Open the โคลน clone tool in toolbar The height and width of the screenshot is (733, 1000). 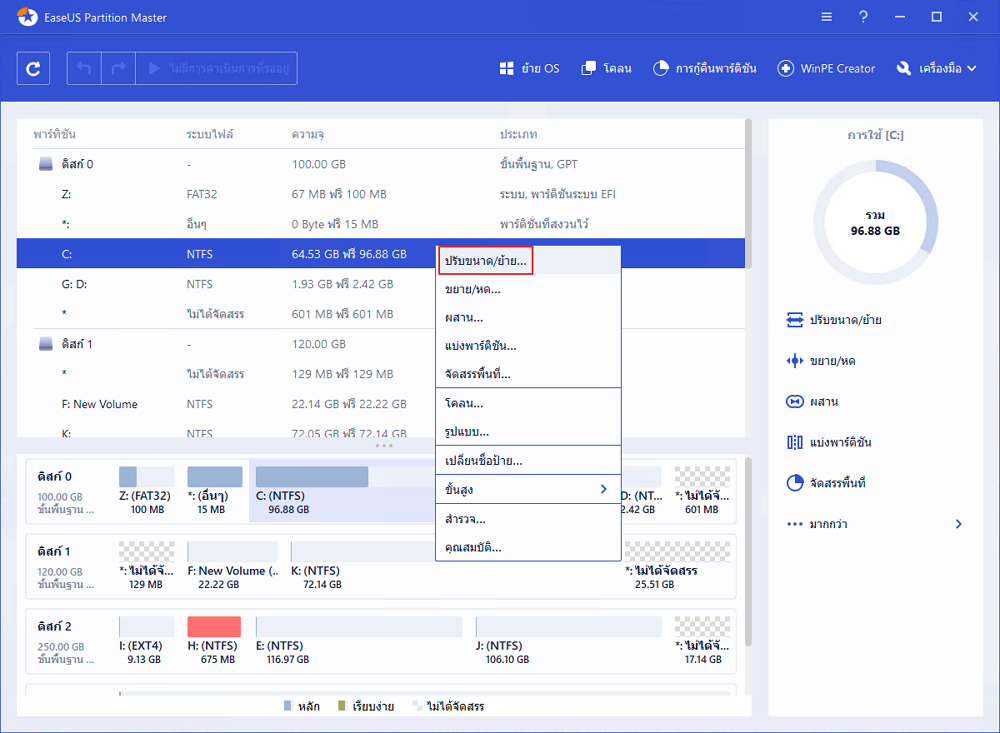[607, 68]
